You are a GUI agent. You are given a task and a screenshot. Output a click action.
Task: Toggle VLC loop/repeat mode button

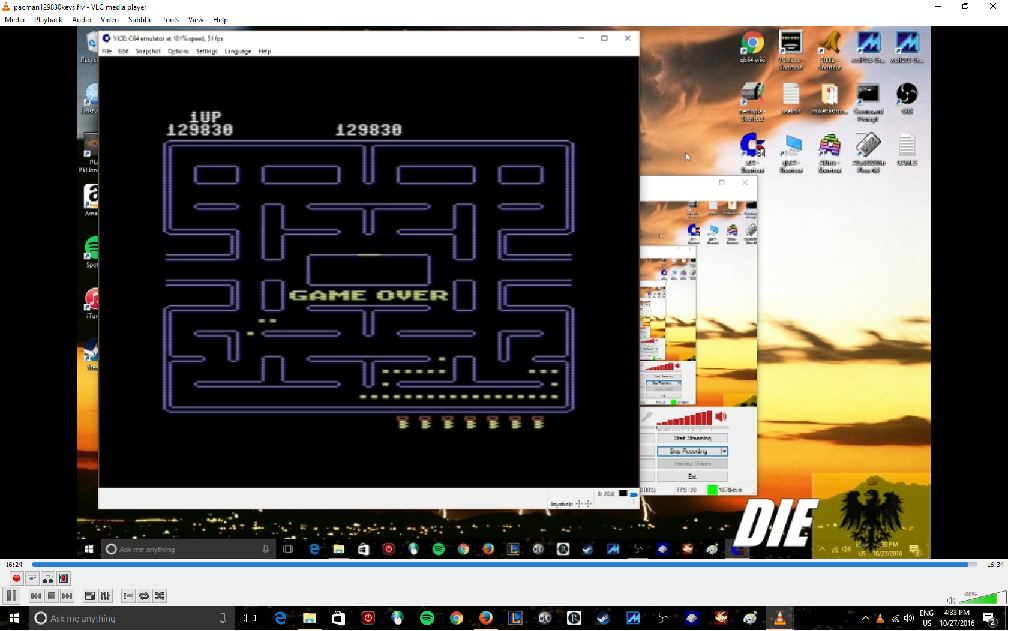tap(144, 596)
